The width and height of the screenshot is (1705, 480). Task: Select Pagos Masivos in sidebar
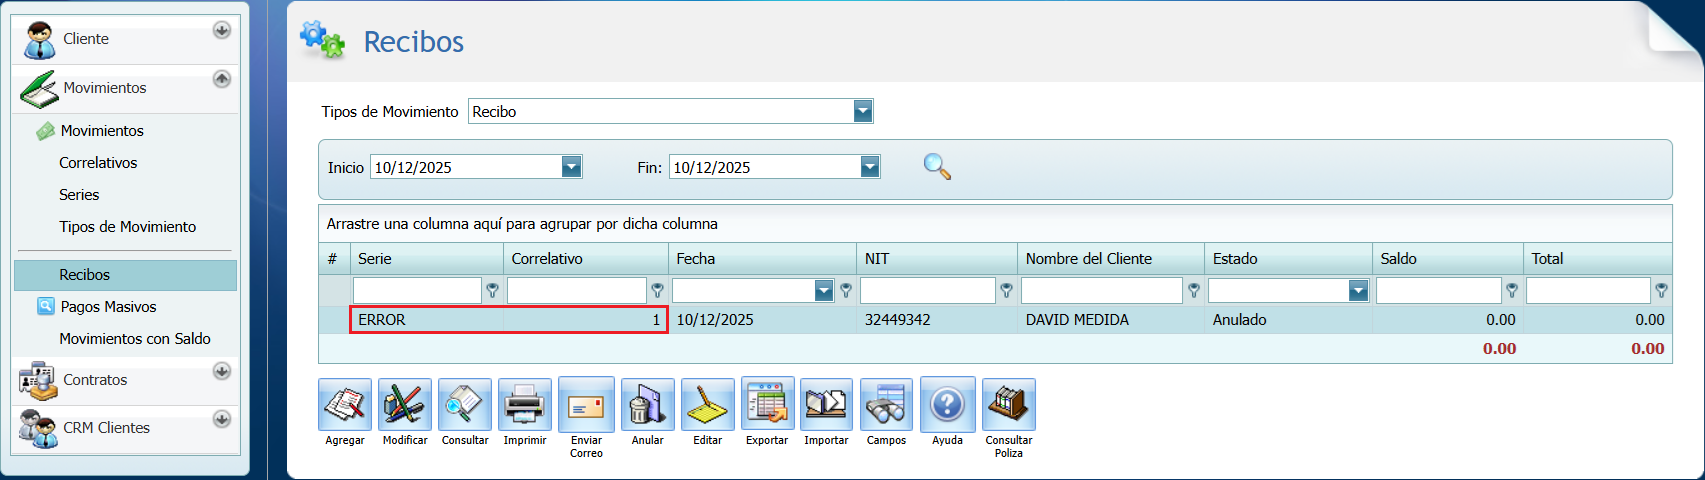[108, 307]
